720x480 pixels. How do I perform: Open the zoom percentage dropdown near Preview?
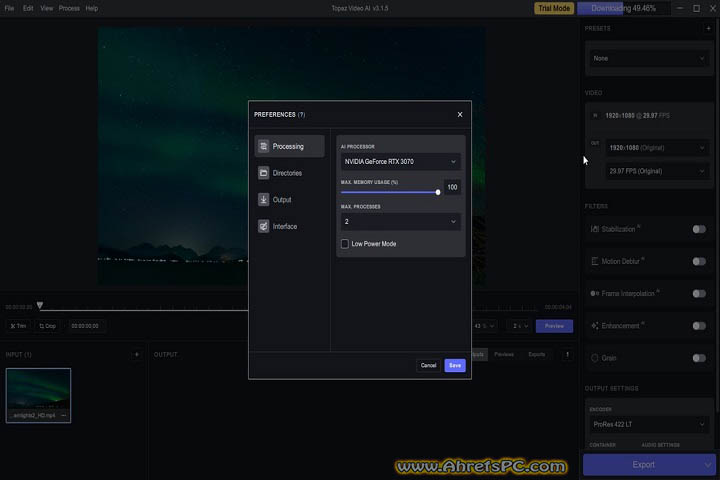pos(484,326)
